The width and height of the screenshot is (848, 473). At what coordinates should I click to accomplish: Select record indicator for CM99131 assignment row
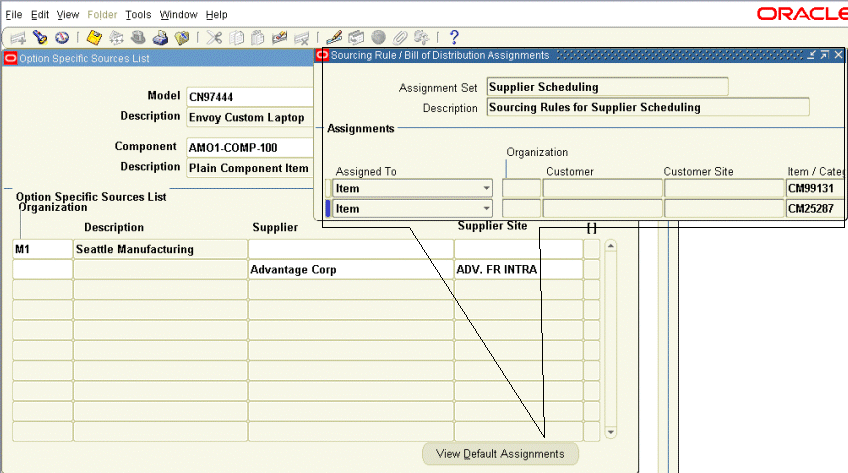coord(328,188)
